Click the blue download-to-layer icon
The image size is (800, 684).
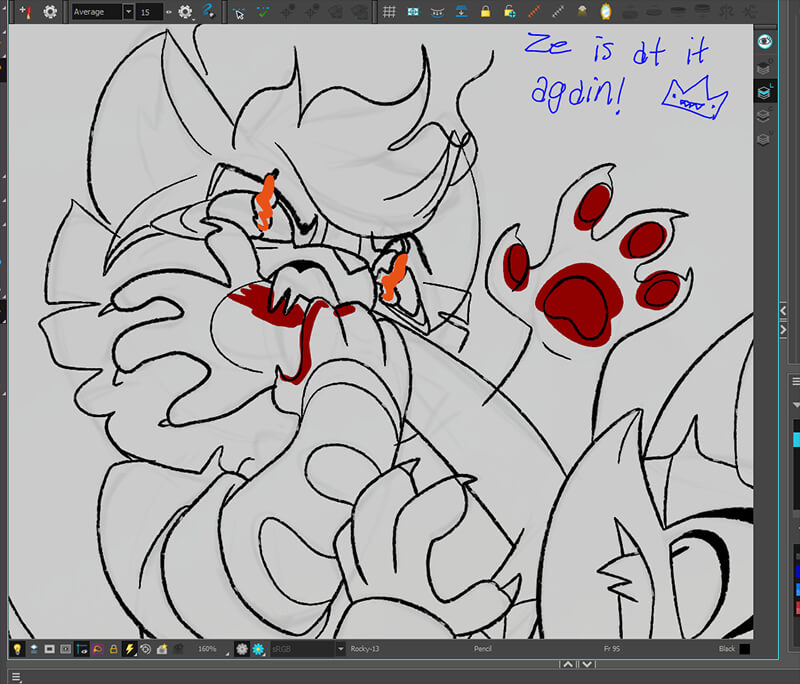coord(462,11)
